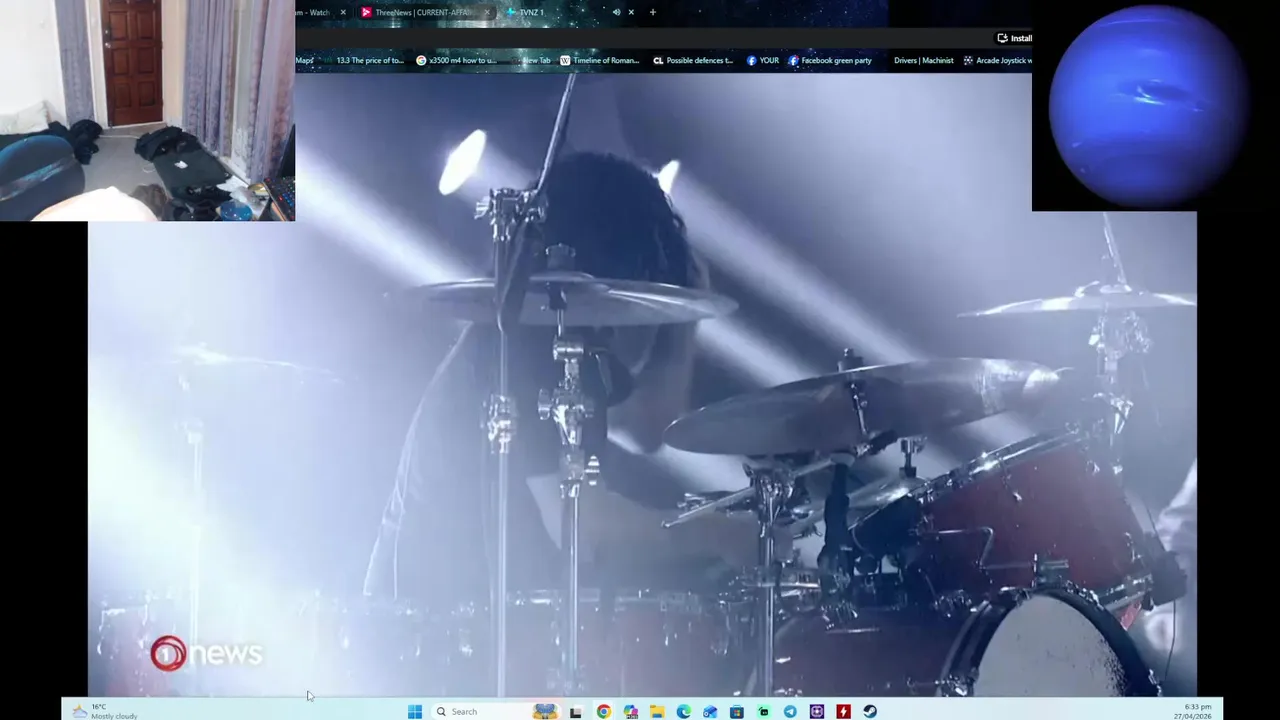Open 'x3500 m4 how to u...' Google bookmark

pyautogui.click(x=456, y=60)
